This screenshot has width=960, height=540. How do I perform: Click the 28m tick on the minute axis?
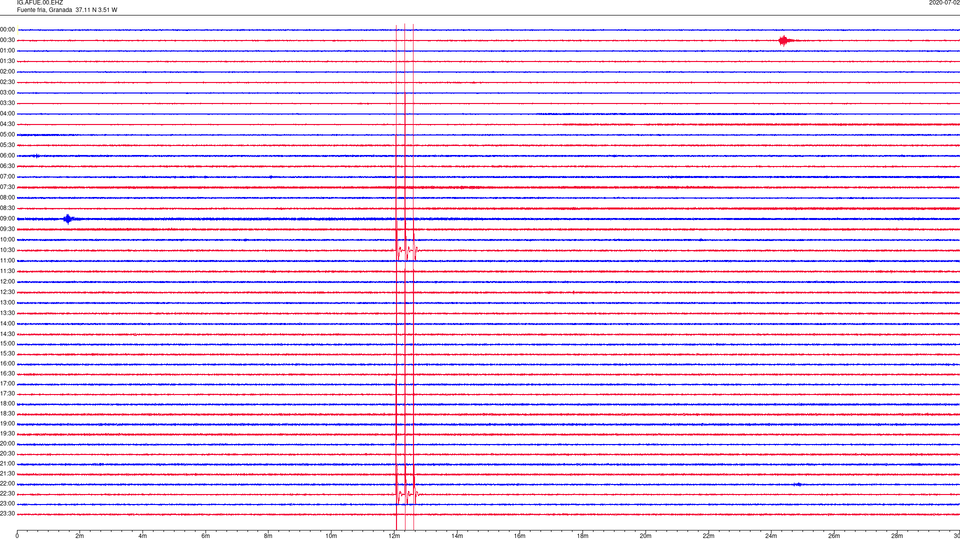[x=897, y=536]
